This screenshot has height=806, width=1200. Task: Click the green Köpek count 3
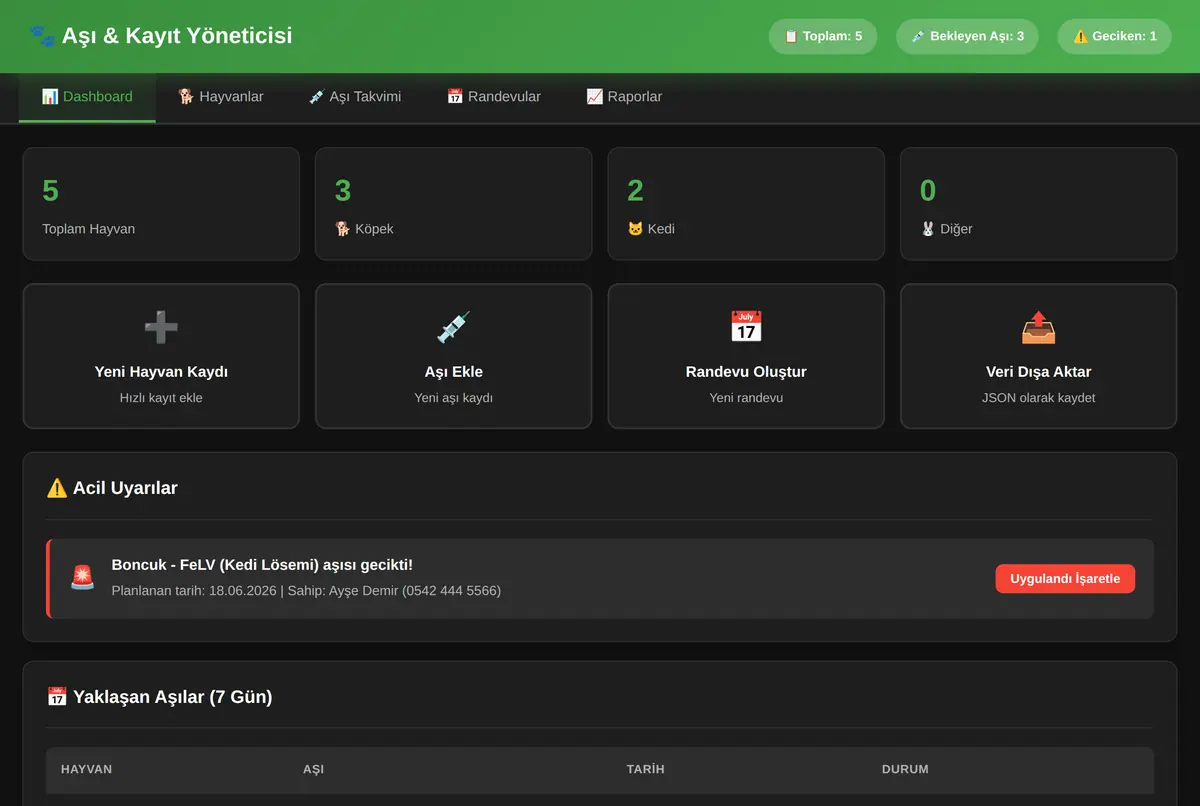(x=343, y=190)
